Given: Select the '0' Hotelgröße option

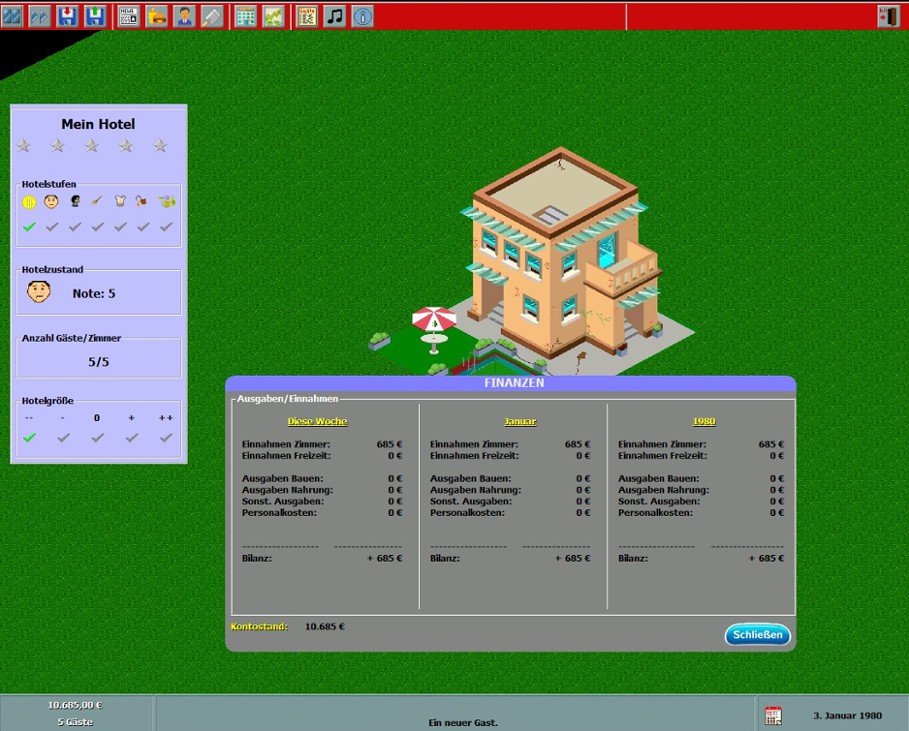Looking at the screenshot, I should [x=96, y=436].
